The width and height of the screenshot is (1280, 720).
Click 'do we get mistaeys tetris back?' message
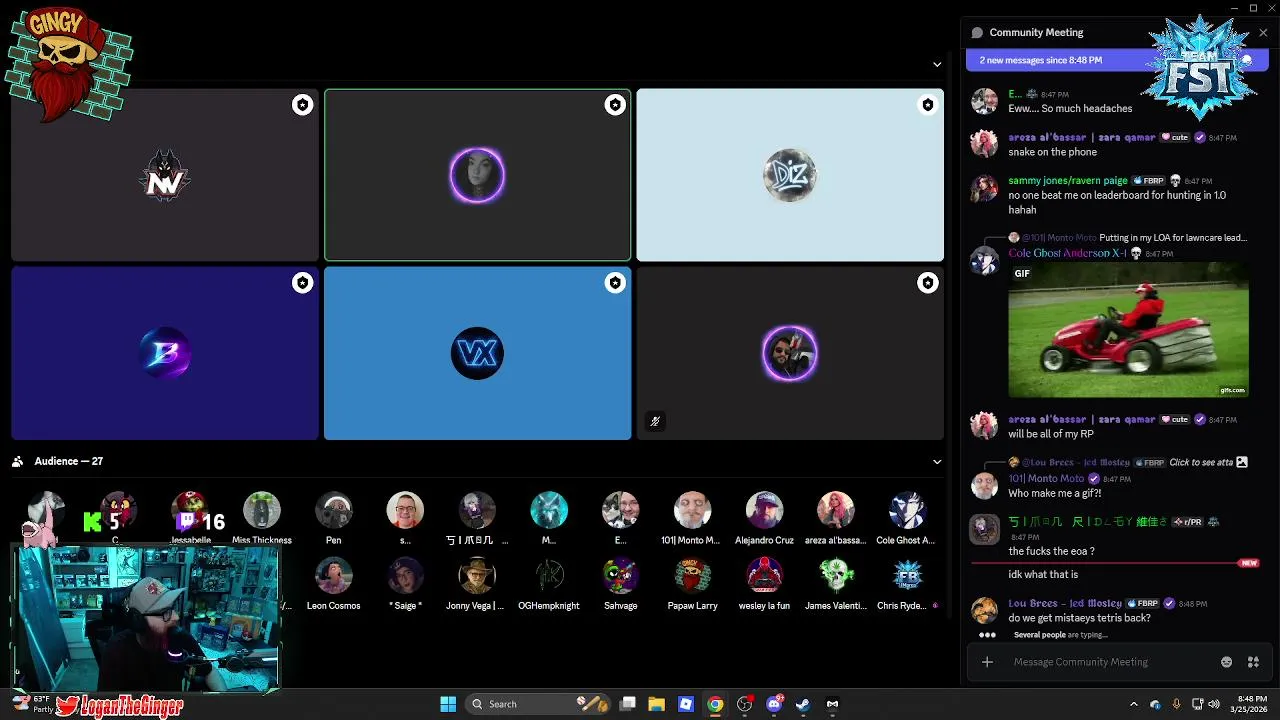pyautogui.click(x=1079, y=618)
